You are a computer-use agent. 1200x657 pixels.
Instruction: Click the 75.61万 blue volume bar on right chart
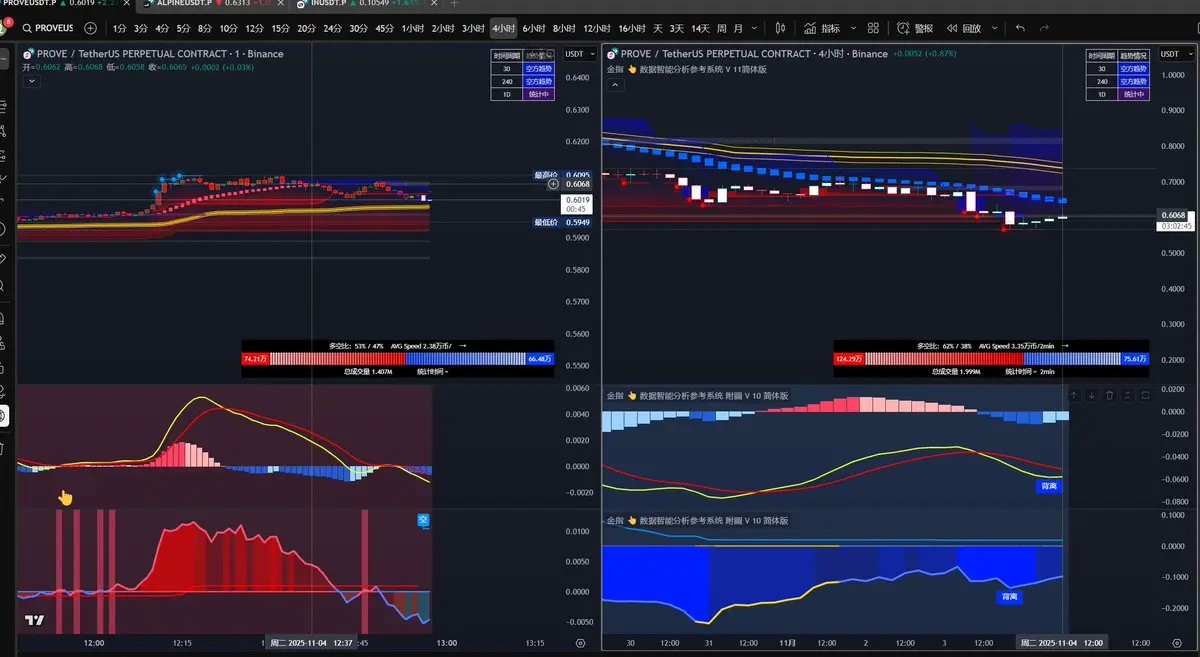(x=1133, y=359)
